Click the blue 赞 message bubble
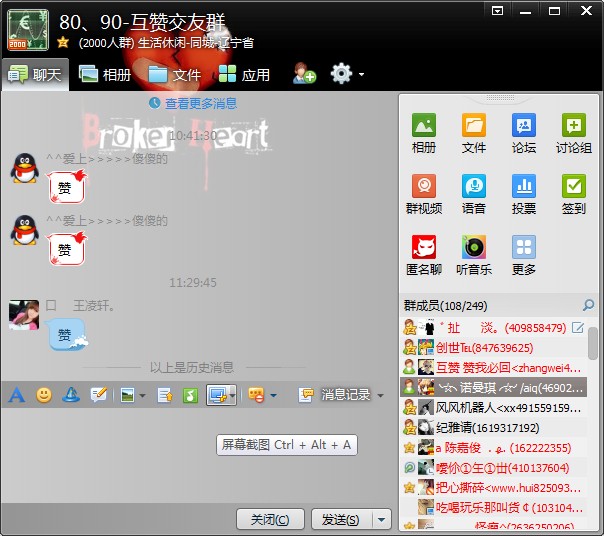Image resolution: width=604 pixels, height=536 pixels. pos(67,334)
